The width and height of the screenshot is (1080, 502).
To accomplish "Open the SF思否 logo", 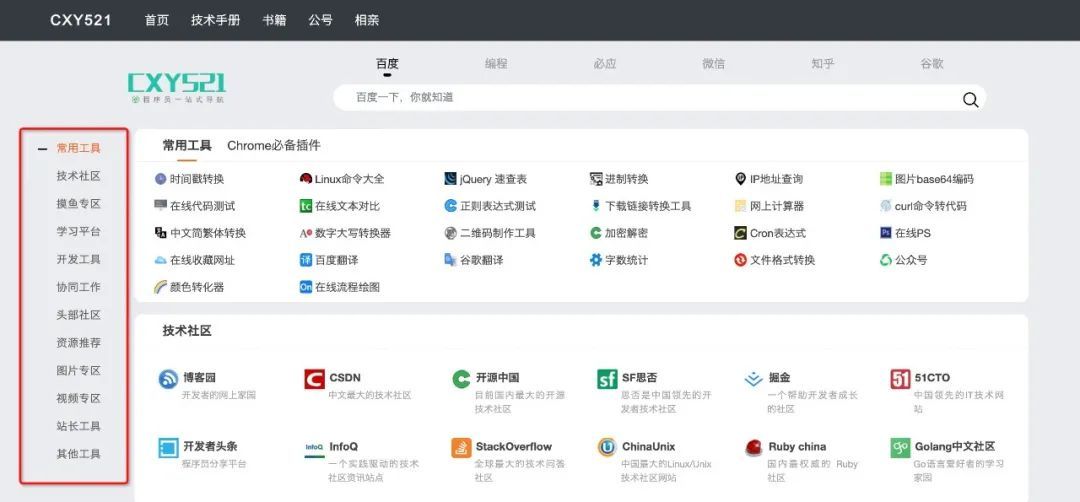I will point(607,379).
